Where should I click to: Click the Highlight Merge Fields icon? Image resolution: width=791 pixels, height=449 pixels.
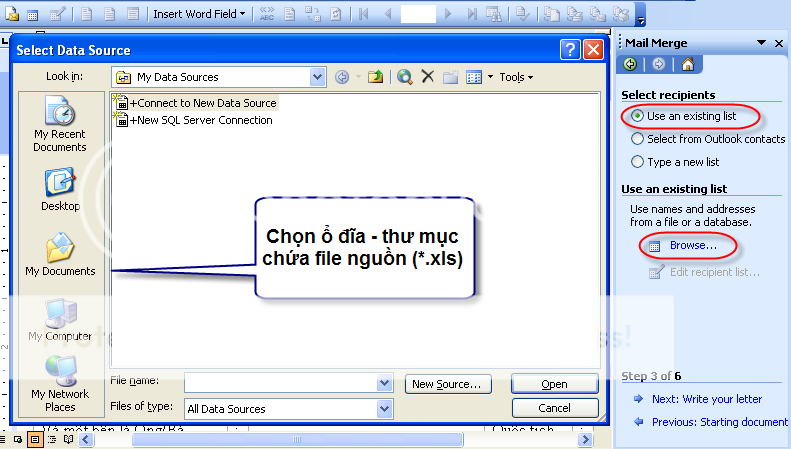point(290,14)
